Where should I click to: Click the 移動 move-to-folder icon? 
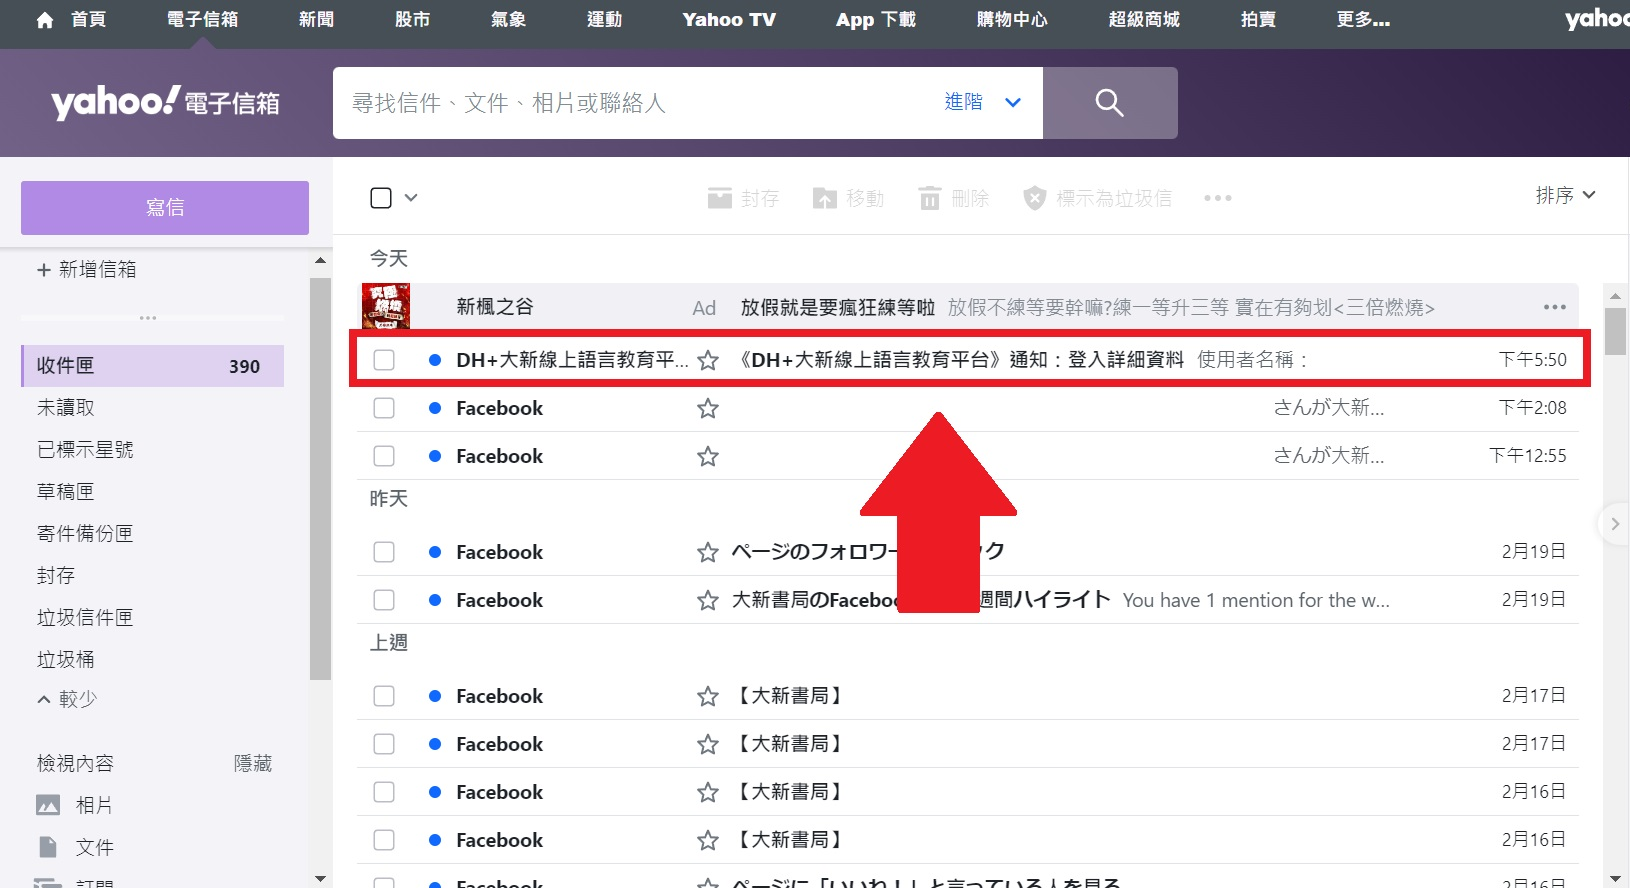(824, 198)
